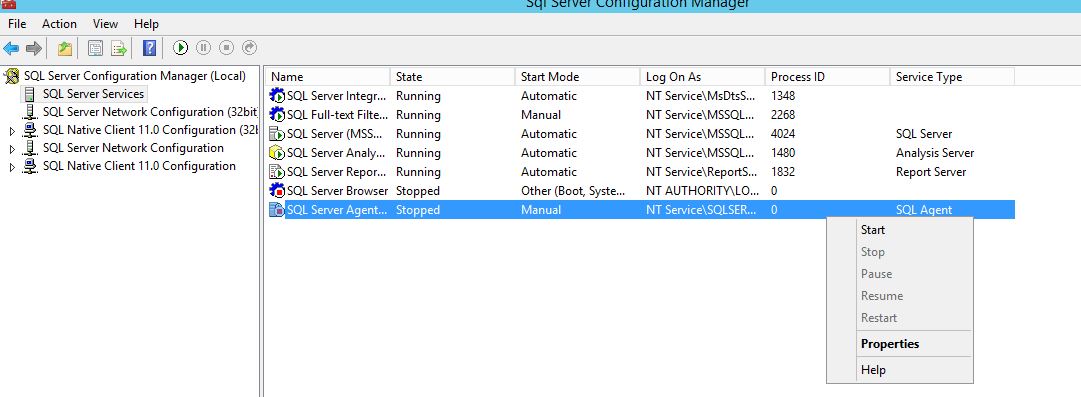Click the Up one level folder icon
This screenshot has width=1081, height=397.
(x=65, y=48)
